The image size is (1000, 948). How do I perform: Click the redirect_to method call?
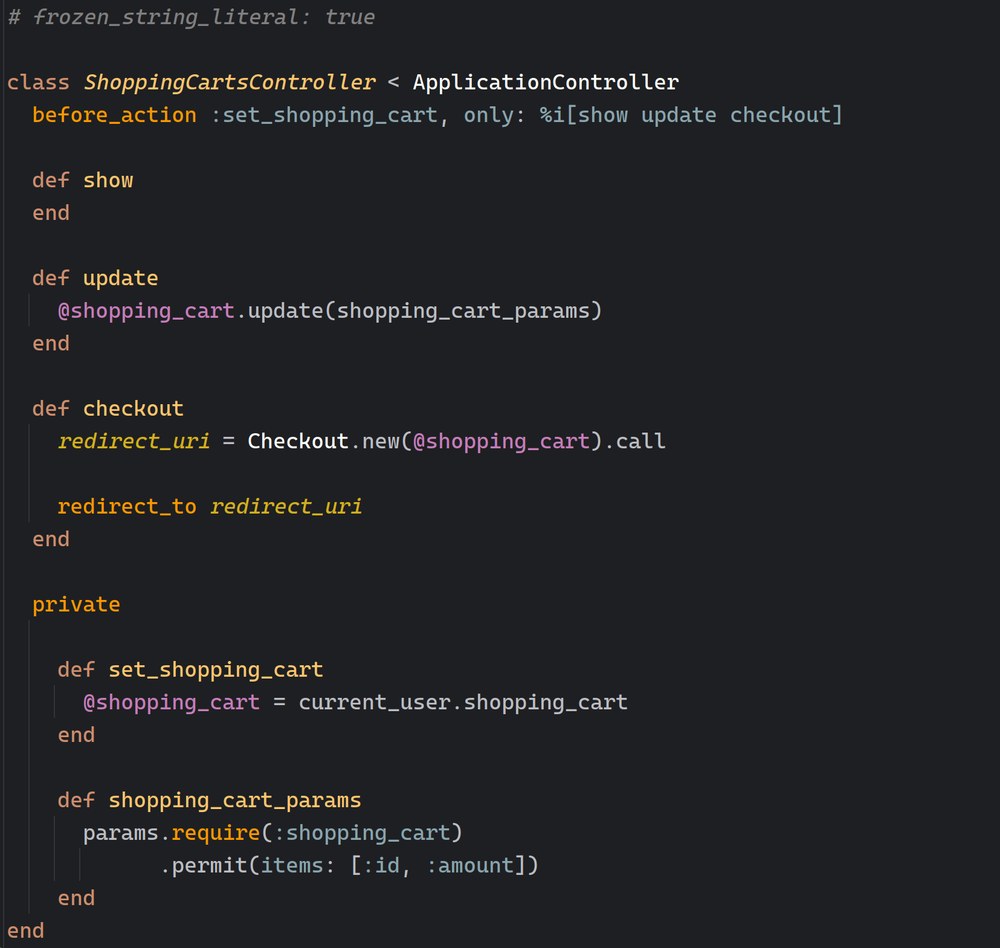point(127,506)
